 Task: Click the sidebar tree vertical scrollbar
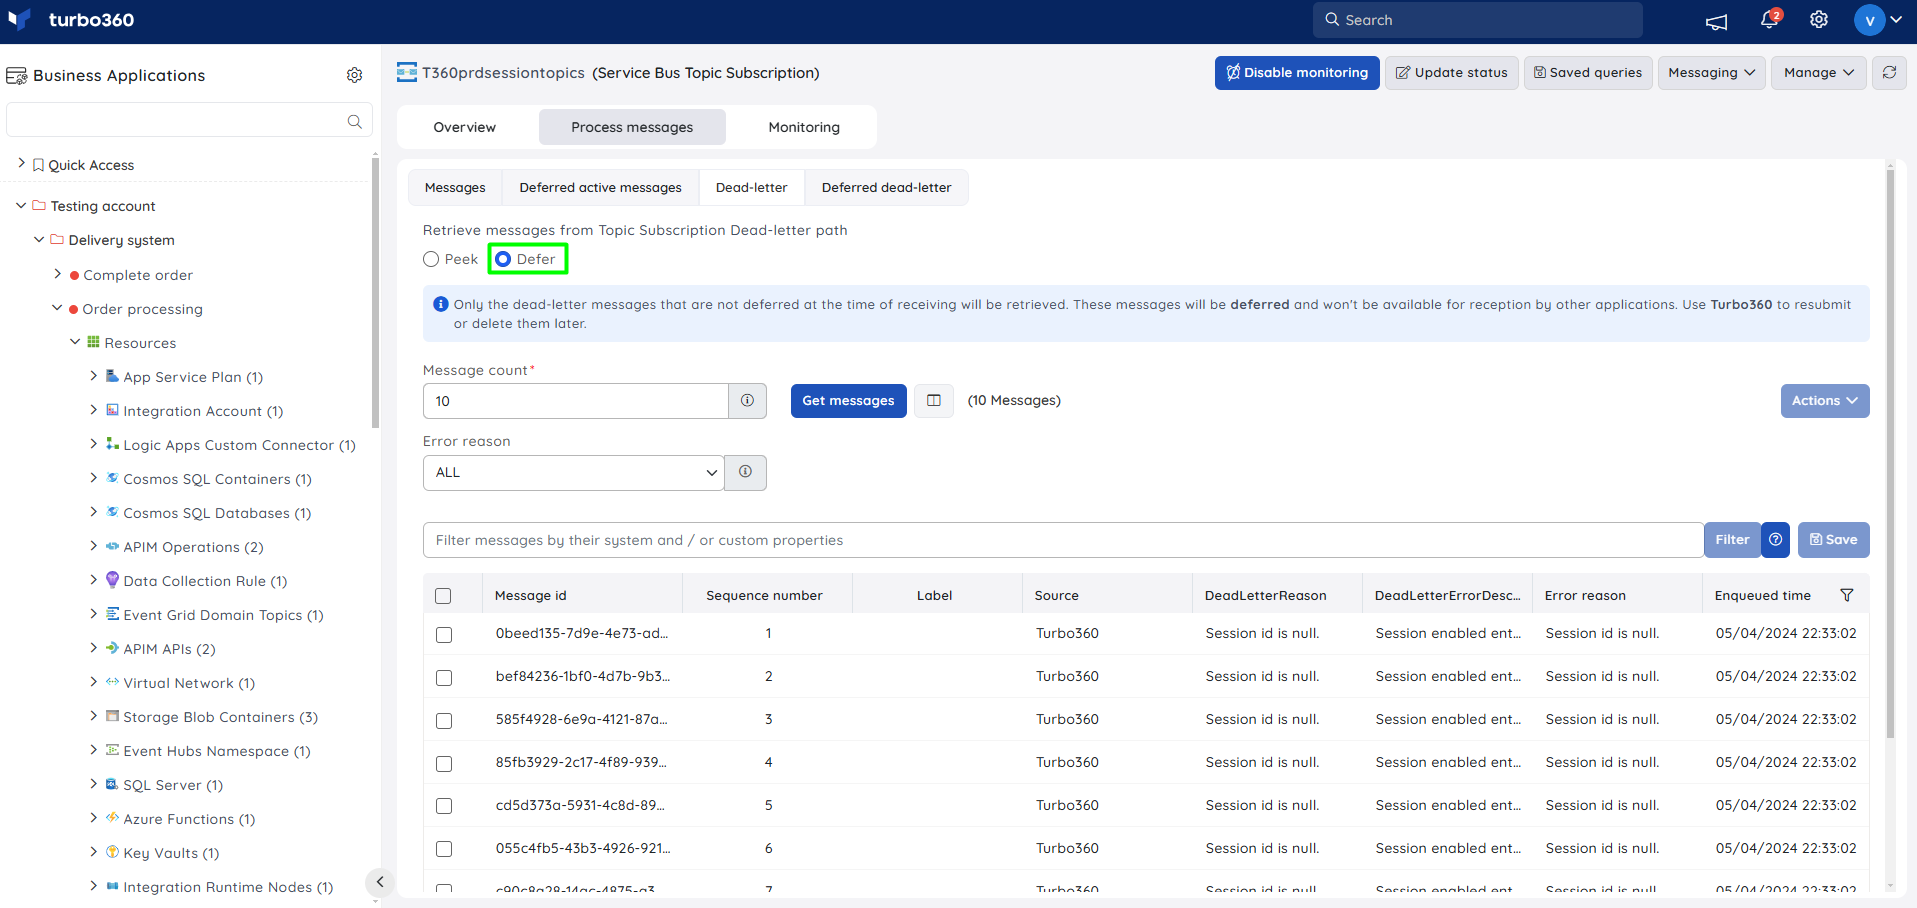[x=375, y=292]
